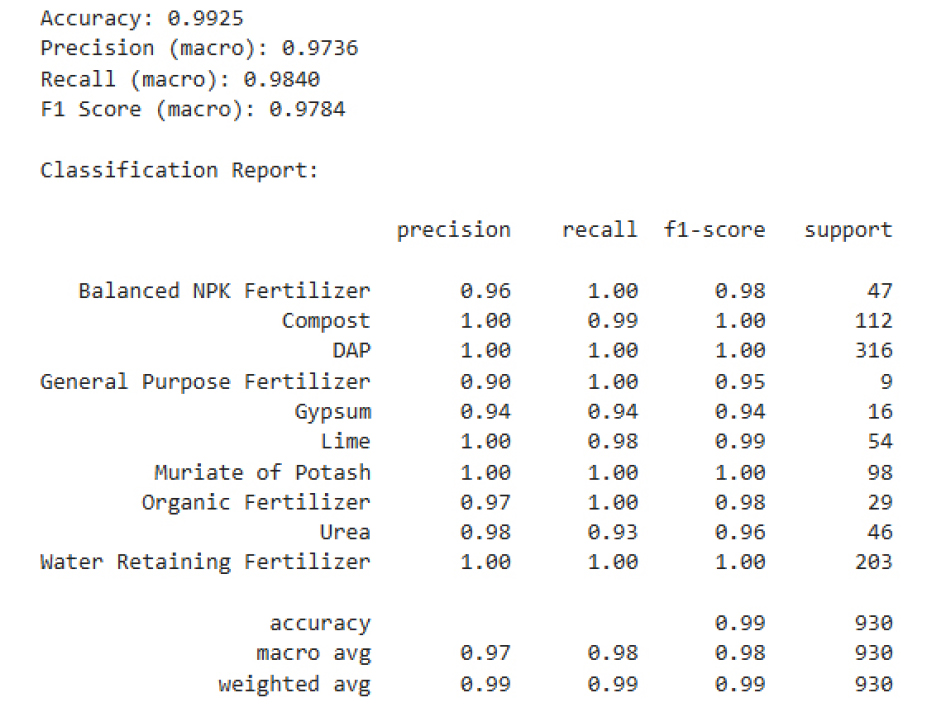Click the Accuracy 0.9925 line
Image resolution: width=926 pixels, height=705 pixels.
tap(142, 19)
